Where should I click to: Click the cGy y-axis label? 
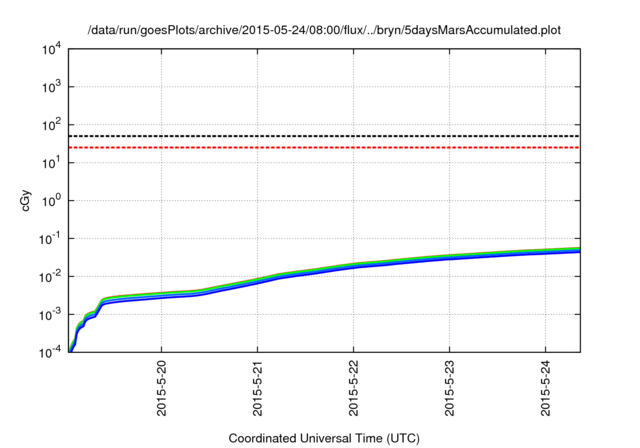click(25, 201)
